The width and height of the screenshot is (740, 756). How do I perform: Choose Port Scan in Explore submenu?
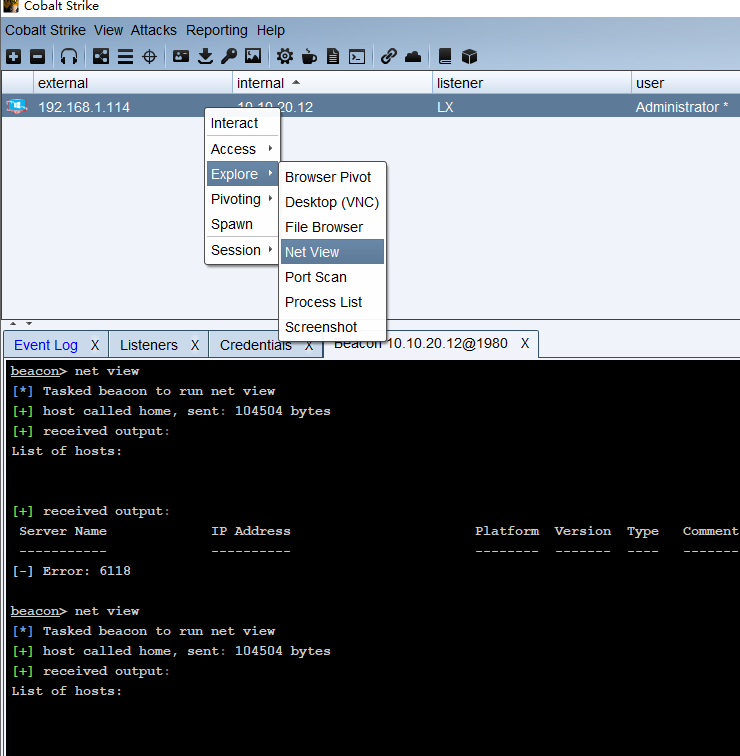click(332, 277)
